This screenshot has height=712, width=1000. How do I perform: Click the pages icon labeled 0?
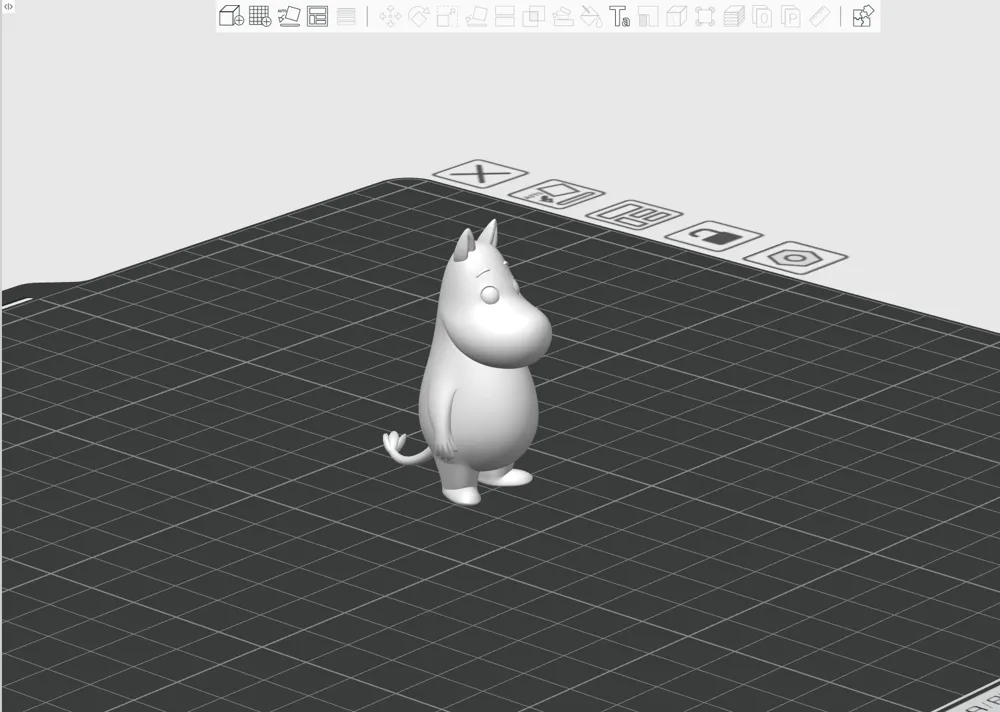[x=762, y=16]
